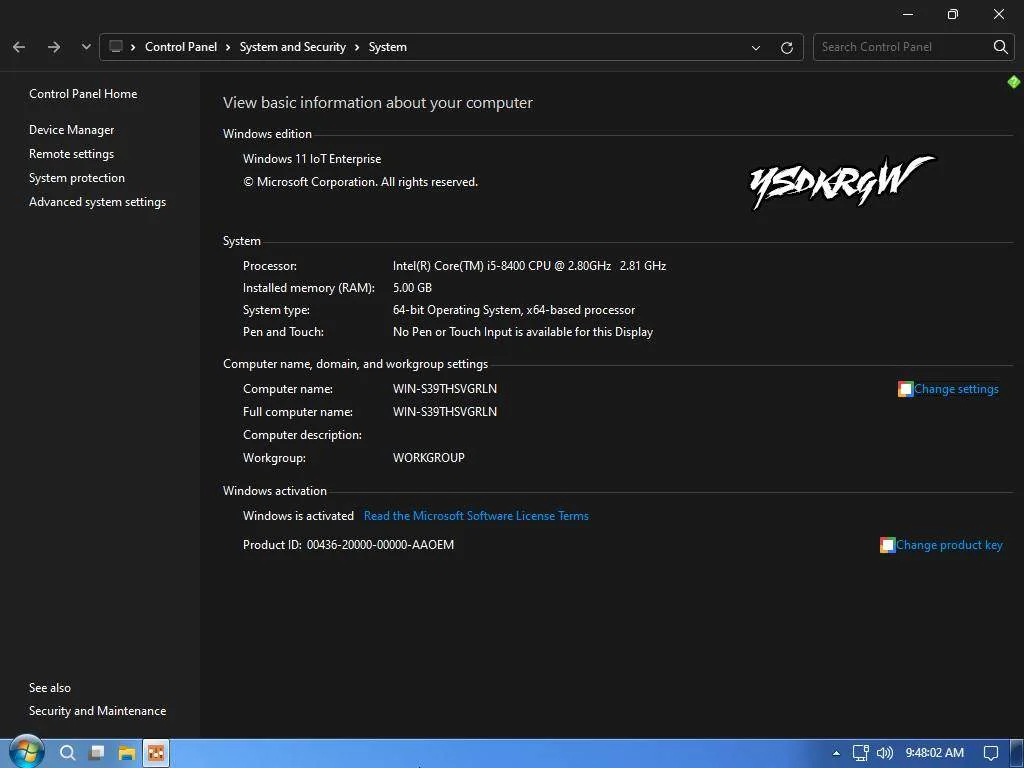1024x768 pixels.
Task: Open volume speaker tray icon
Action: point(884,753)
